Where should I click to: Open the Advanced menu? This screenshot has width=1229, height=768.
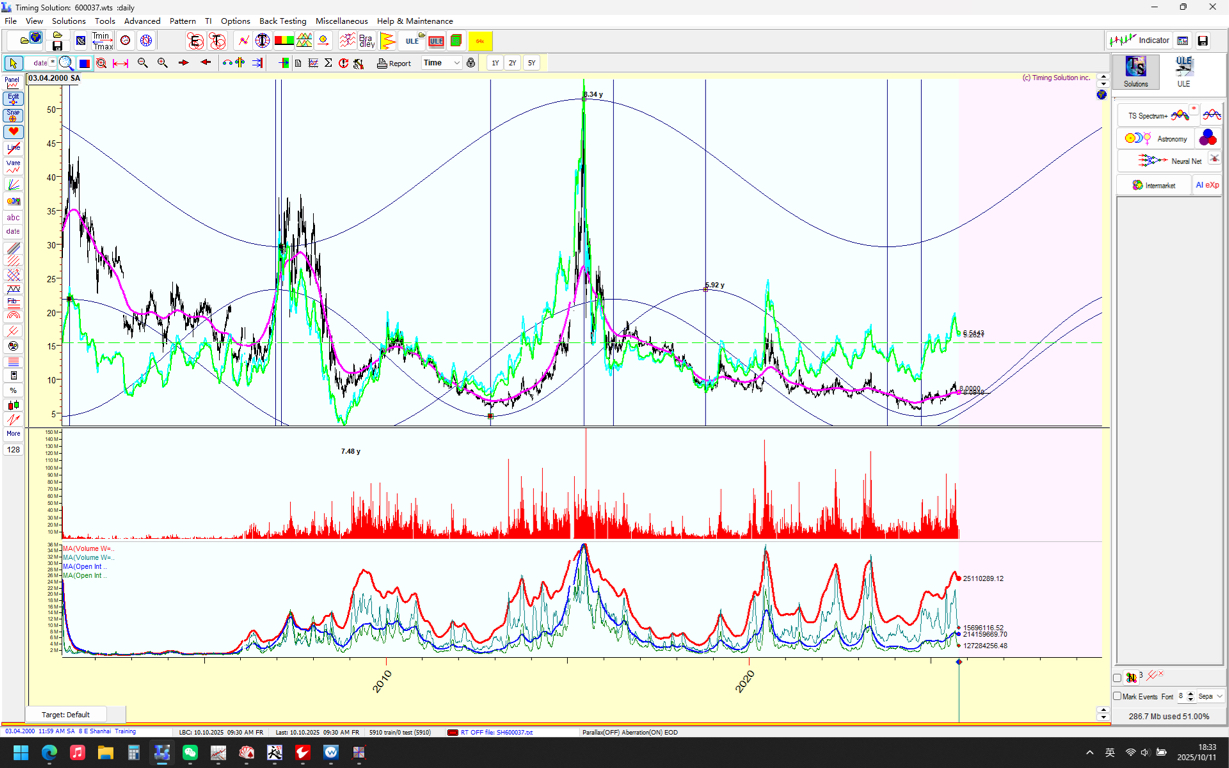(142, 21)
